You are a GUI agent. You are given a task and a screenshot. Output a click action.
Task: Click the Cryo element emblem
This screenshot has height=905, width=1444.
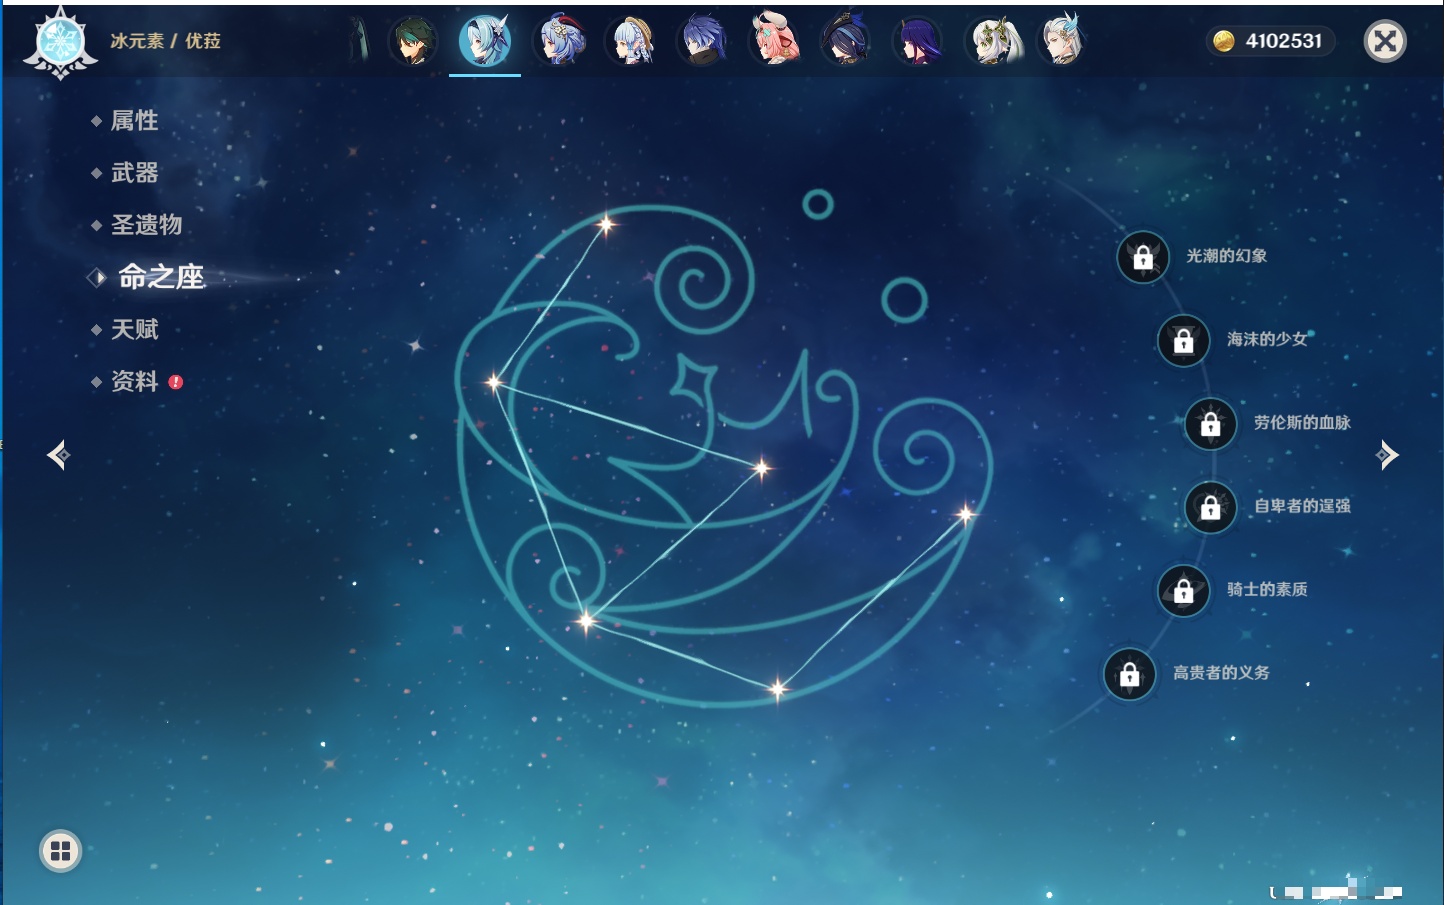(x=61, y=43)
